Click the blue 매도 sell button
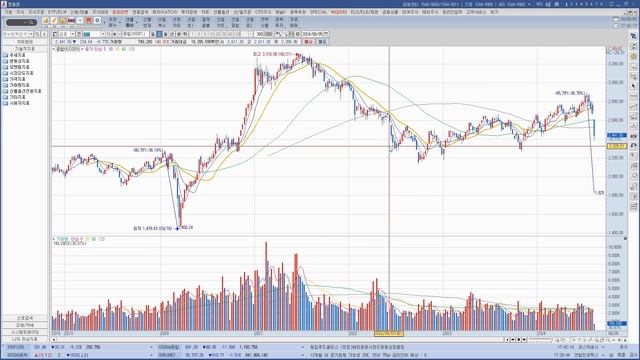Screen dimensions: 640x360 [x=322, y=42]
